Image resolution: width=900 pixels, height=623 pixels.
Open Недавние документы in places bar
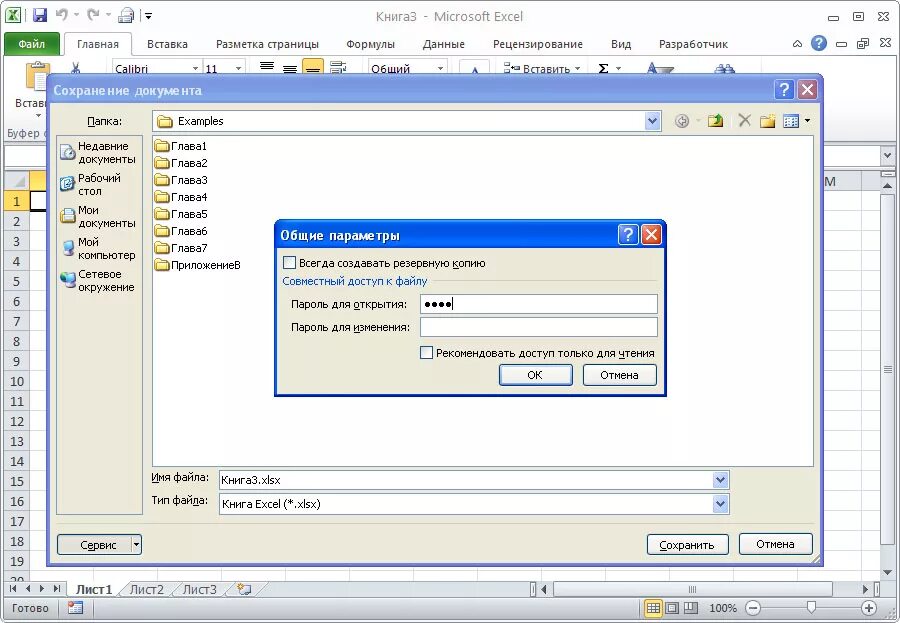[99, 152]
